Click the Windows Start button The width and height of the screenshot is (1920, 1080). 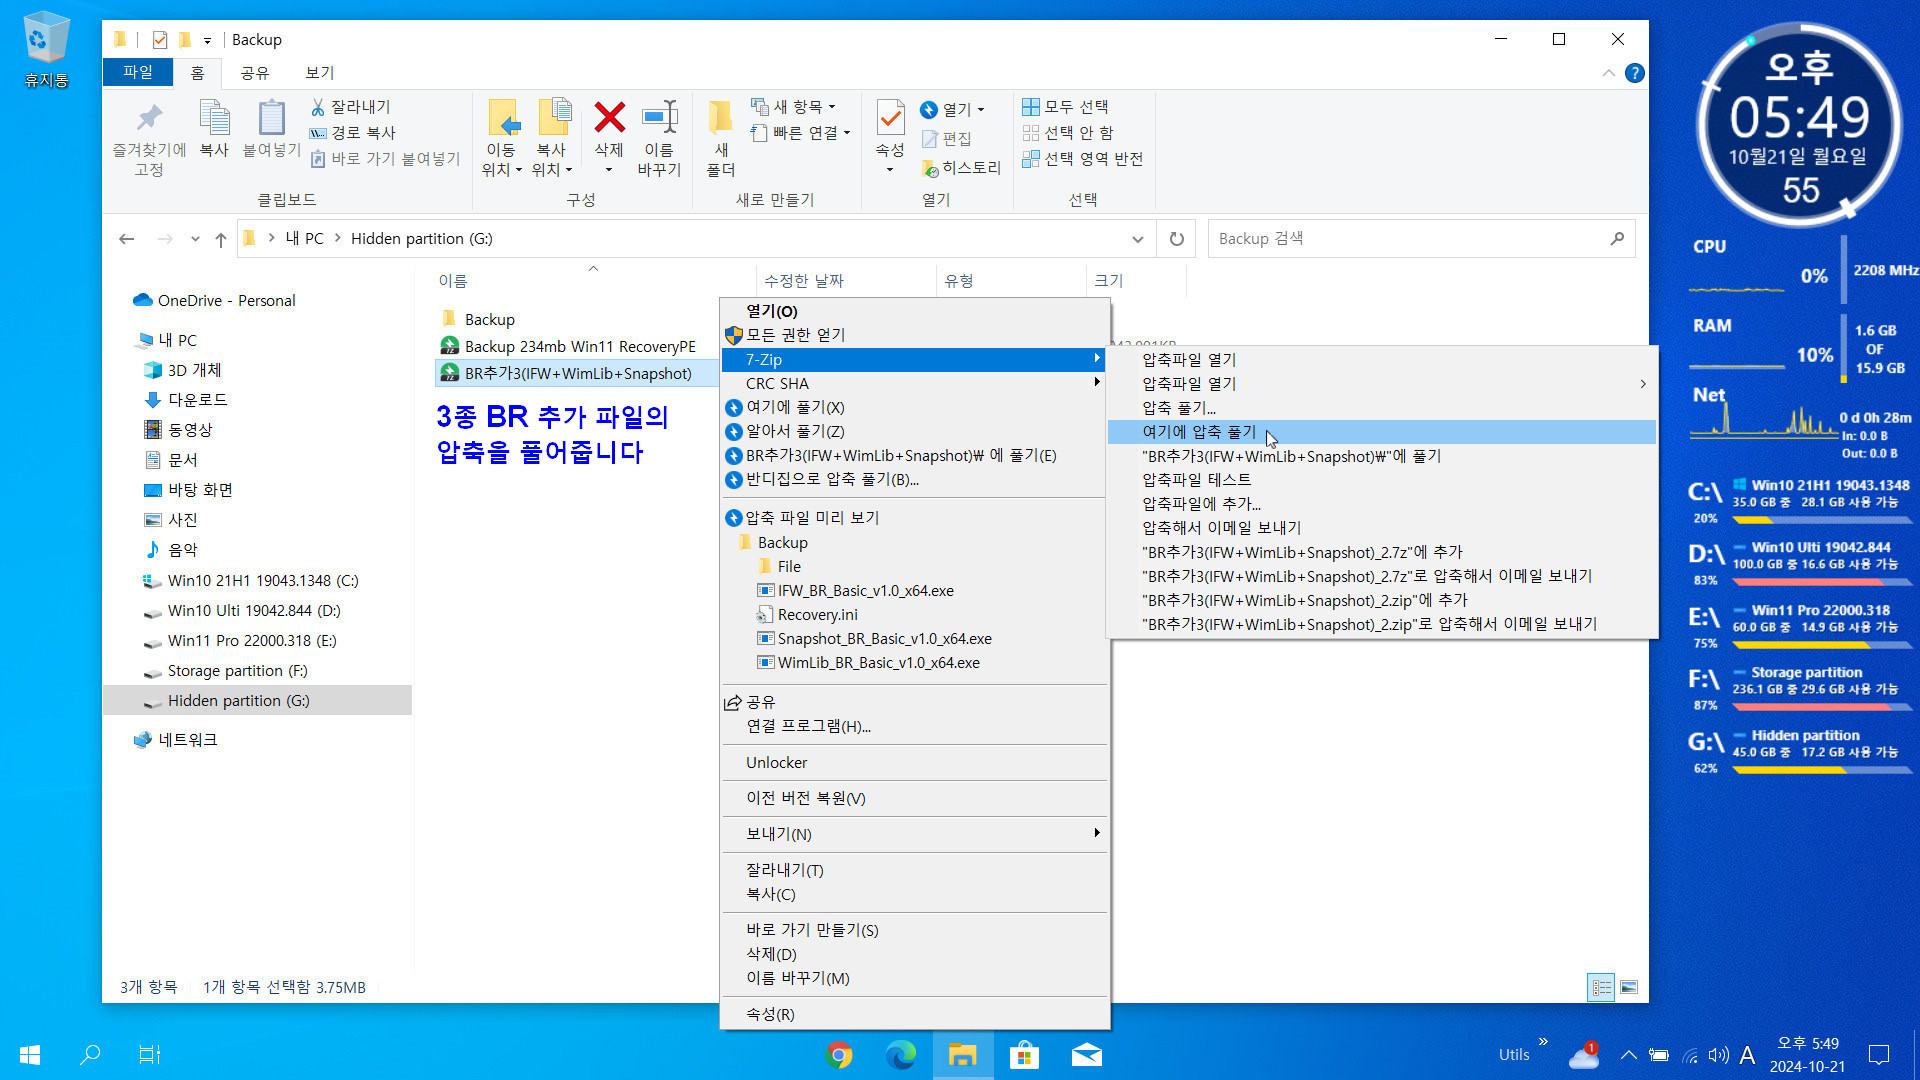[30, 1055]
